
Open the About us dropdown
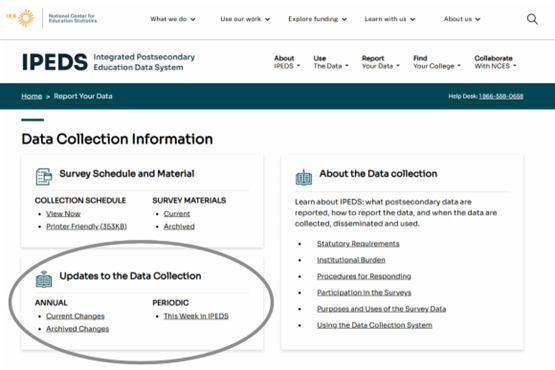pyautogui.click(x=462, y=19)
